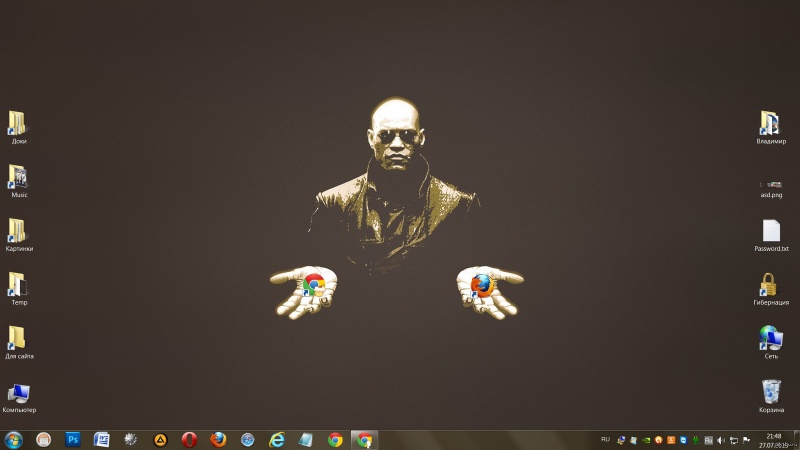The width and height of the screenshot is (800, 450).
Task: Open the Доки folder shortcut
Action: (19, 128)
